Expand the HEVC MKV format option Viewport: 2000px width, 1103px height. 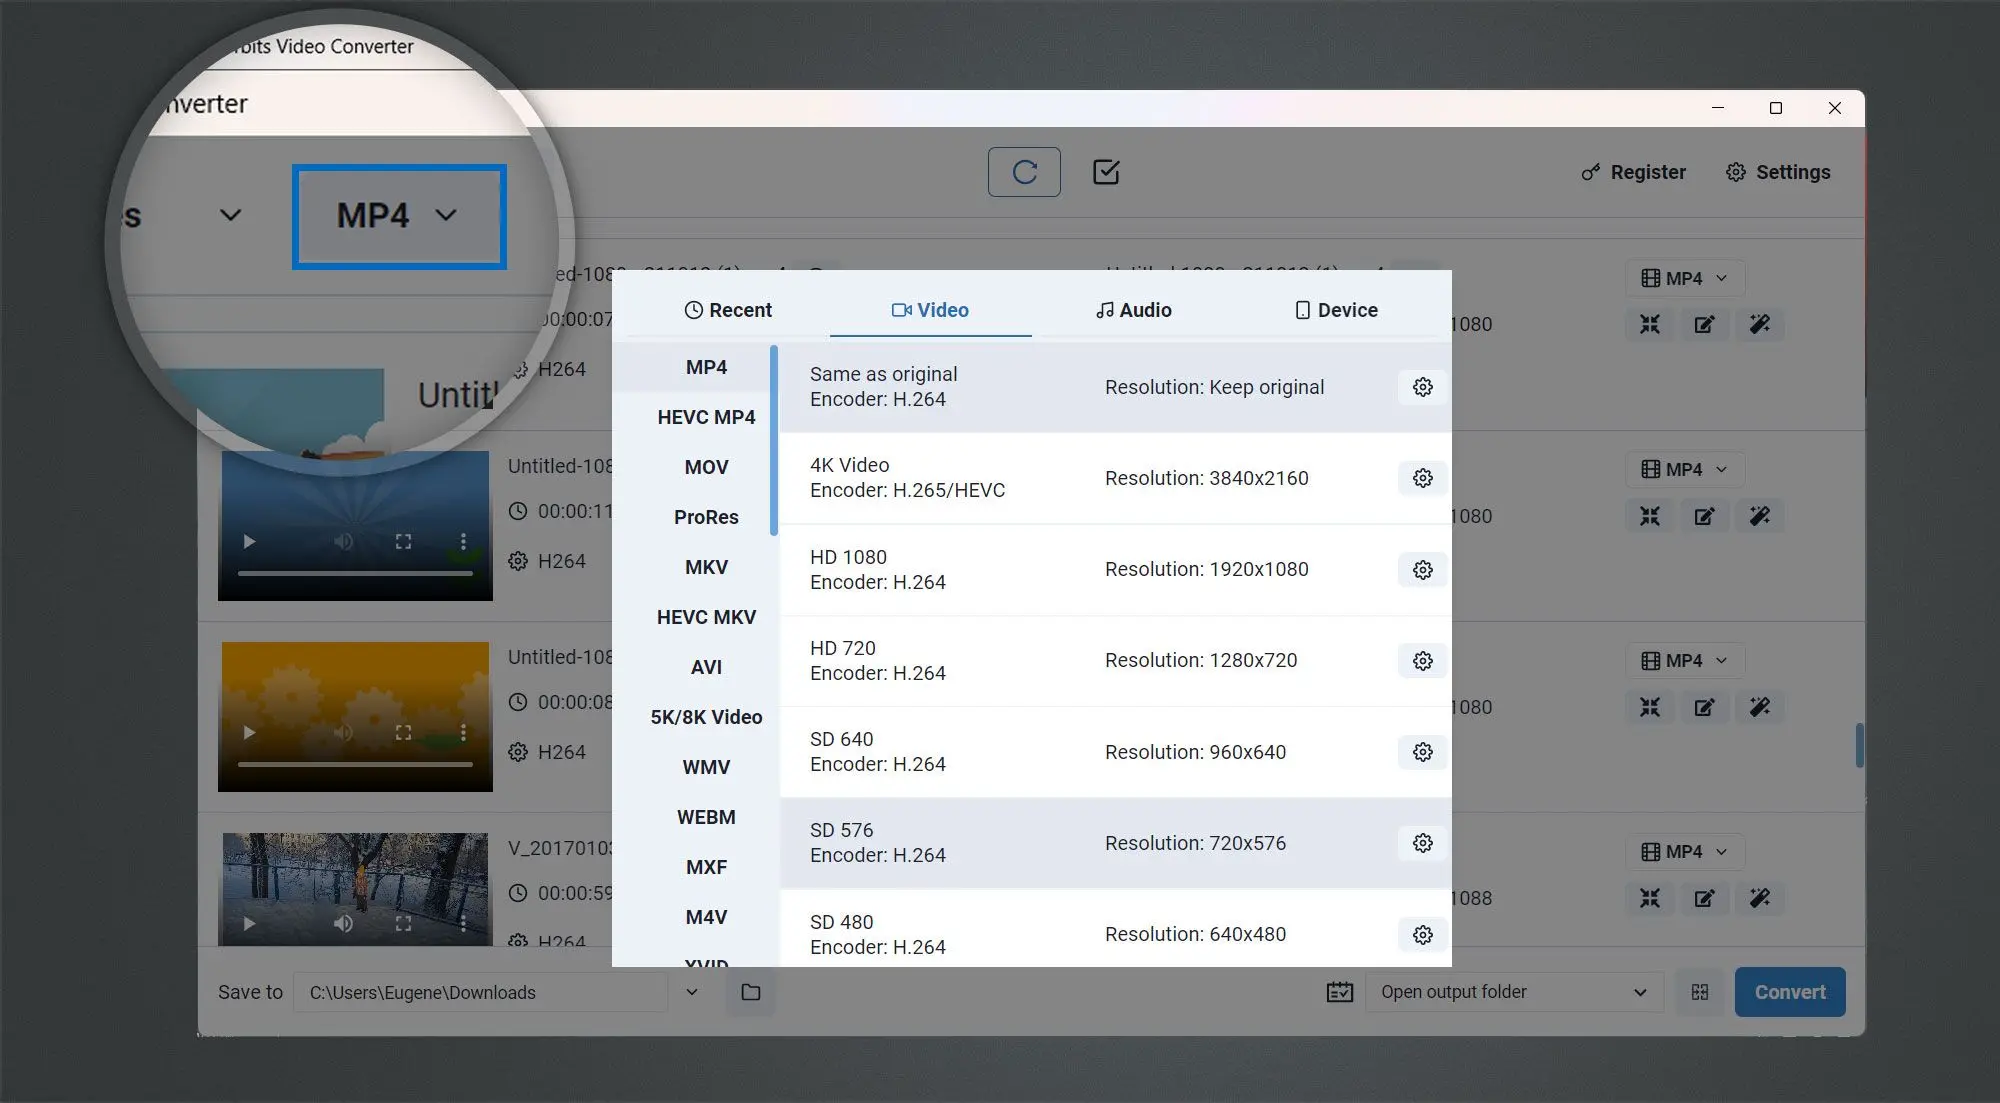click(x=705, y=617)
